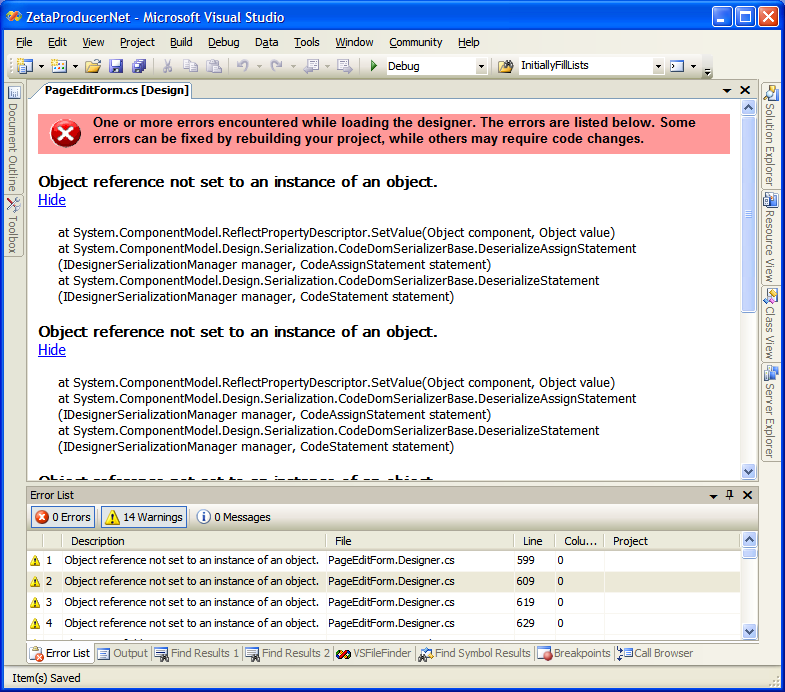
Task: Toggle the 14 Warnings filter button
Action: [x=144, y=517]
